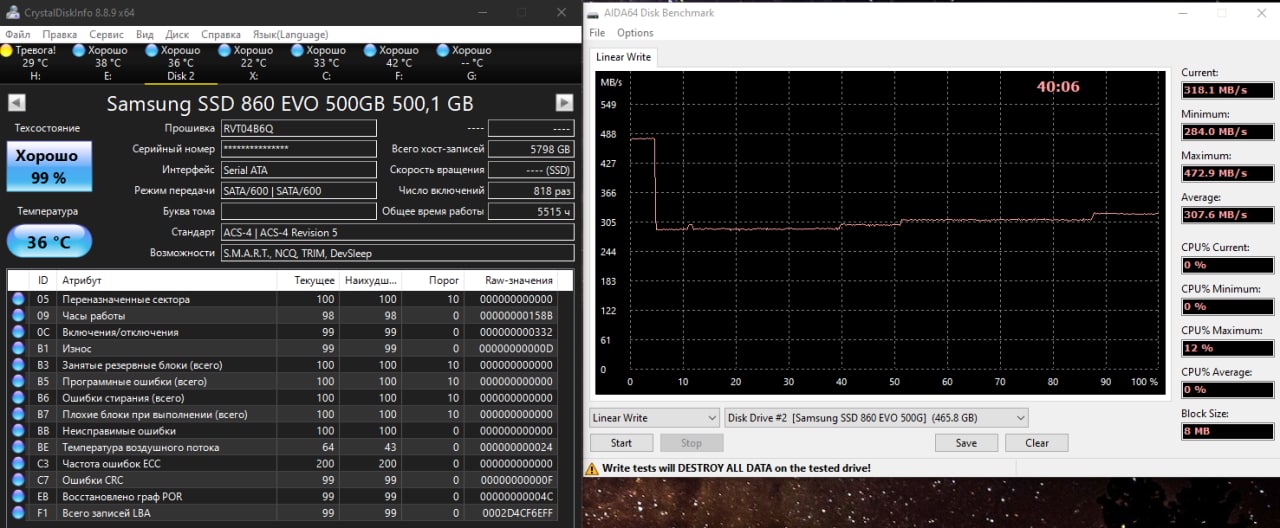1280x528 pixels.
Task: Click status orb for attribute B7
Action: 18,414
